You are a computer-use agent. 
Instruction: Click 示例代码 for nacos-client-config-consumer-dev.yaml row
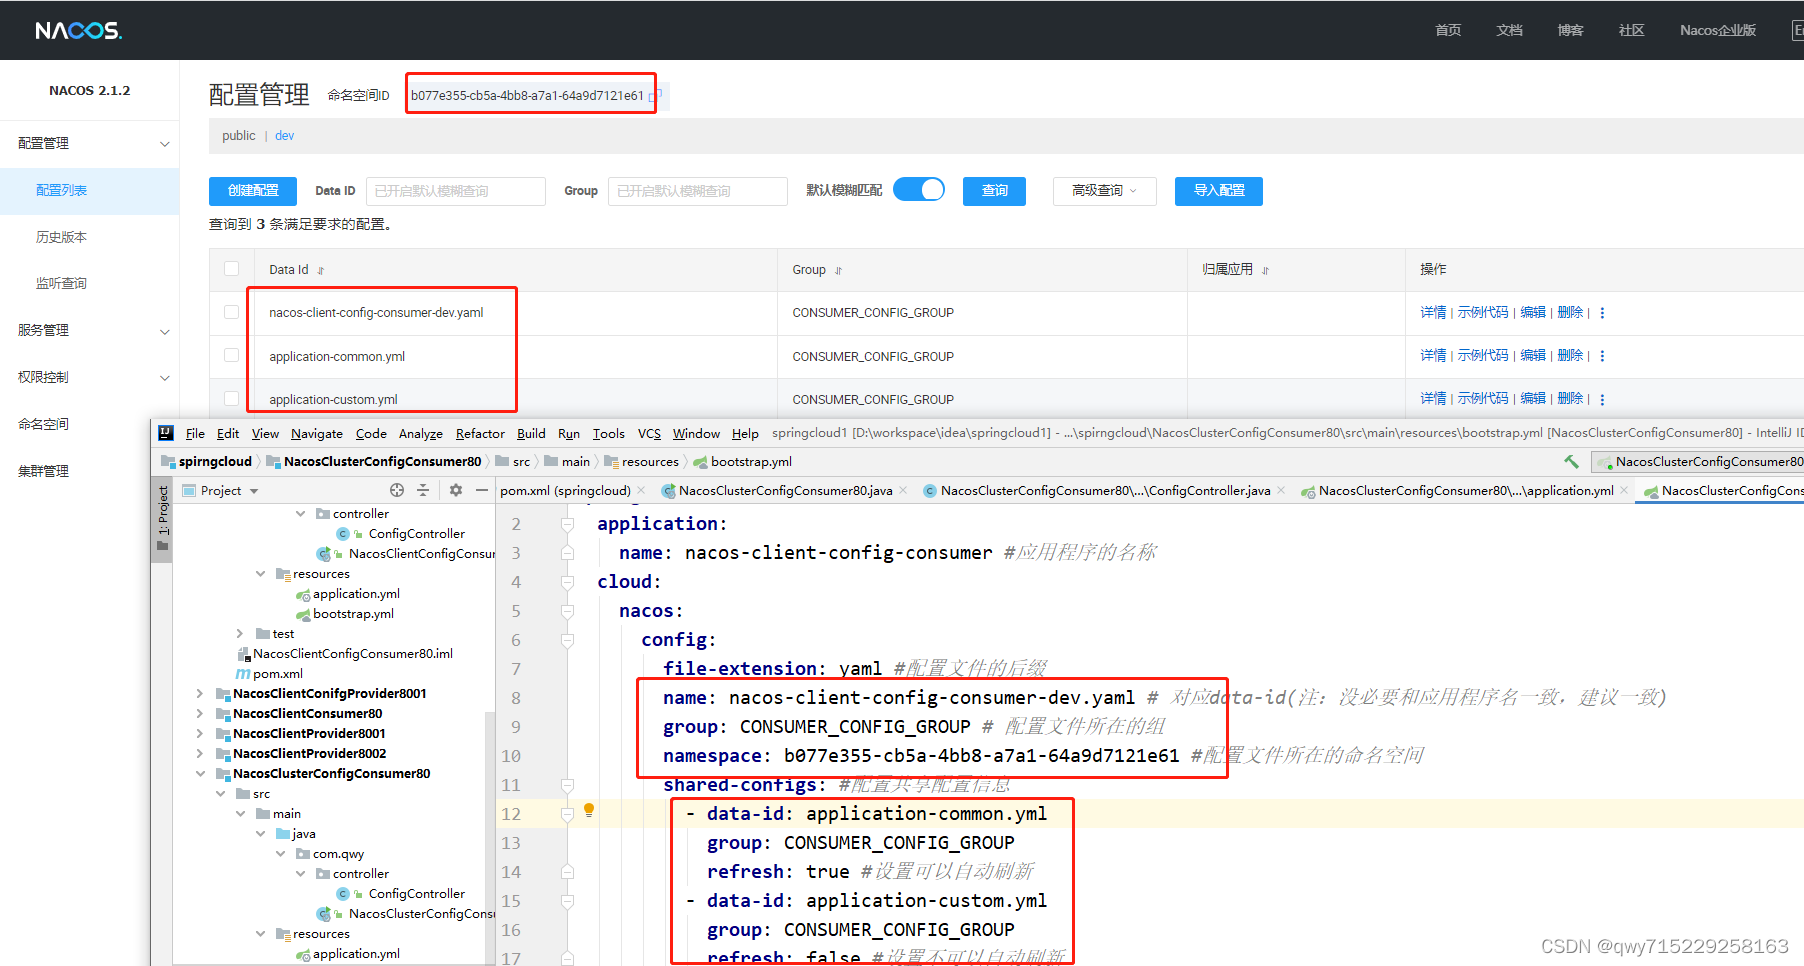[1483, 313]
